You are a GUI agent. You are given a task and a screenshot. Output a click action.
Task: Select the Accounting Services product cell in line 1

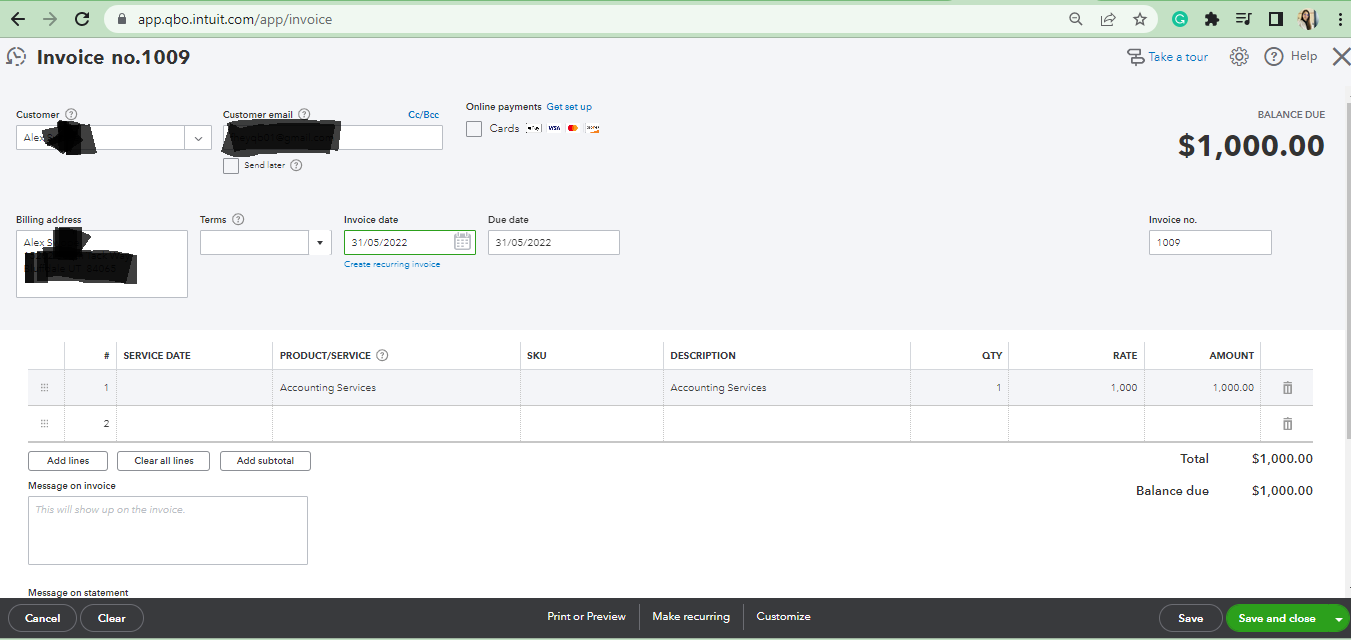point(397,388)
